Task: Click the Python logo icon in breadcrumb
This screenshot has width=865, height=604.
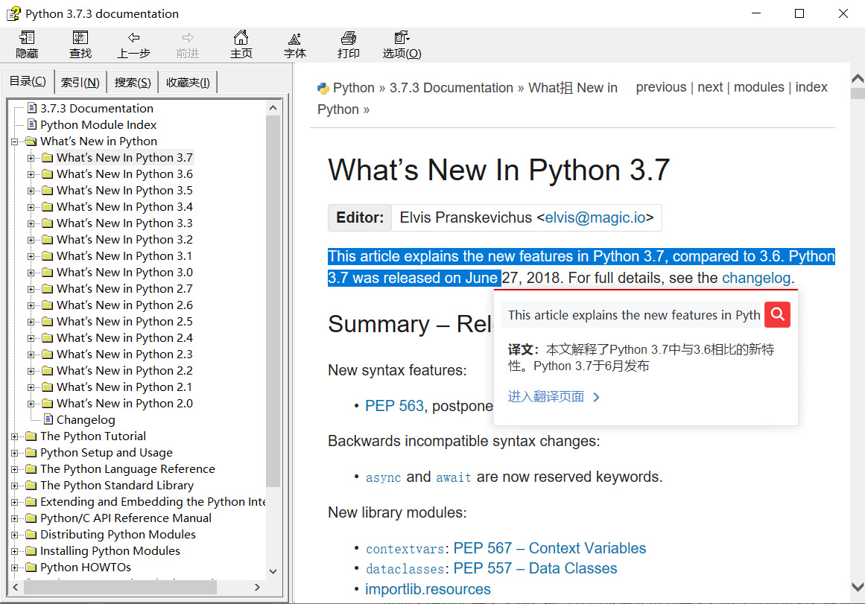Action: point(323,88)
